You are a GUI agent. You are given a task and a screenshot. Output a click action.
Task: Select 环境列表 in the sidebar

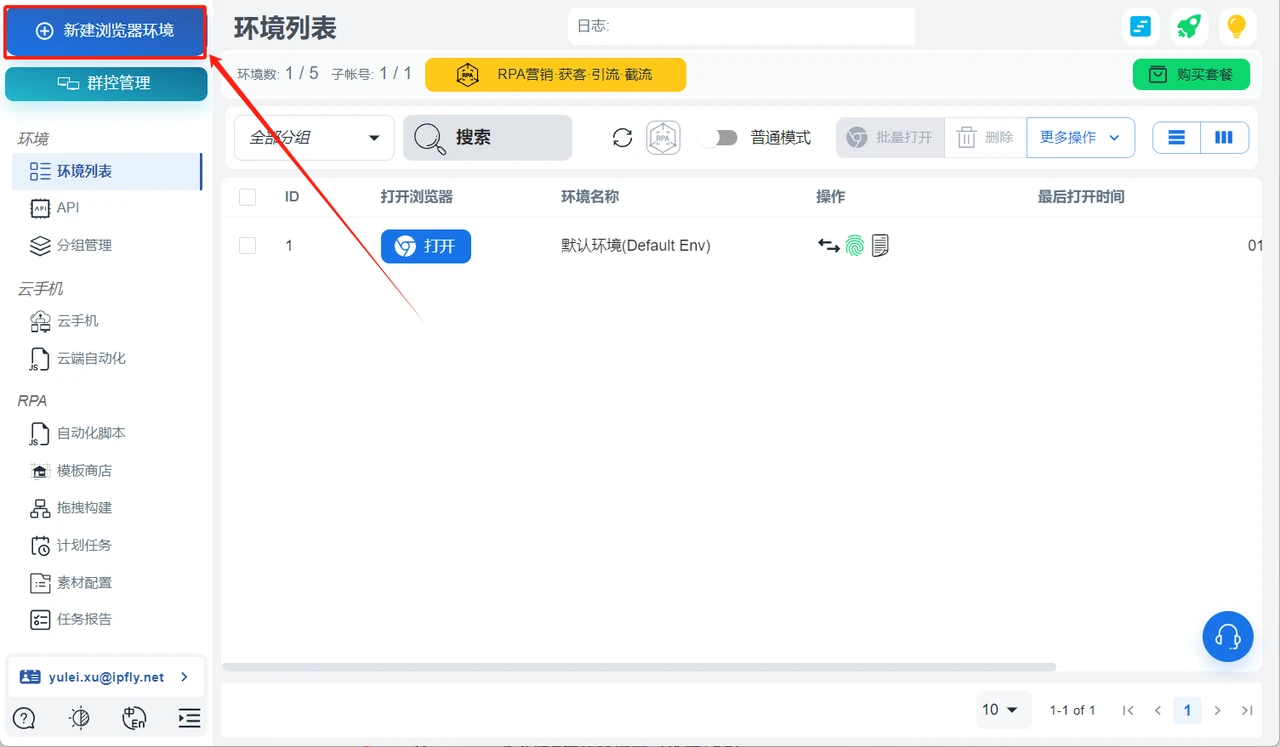pos(107,171)
